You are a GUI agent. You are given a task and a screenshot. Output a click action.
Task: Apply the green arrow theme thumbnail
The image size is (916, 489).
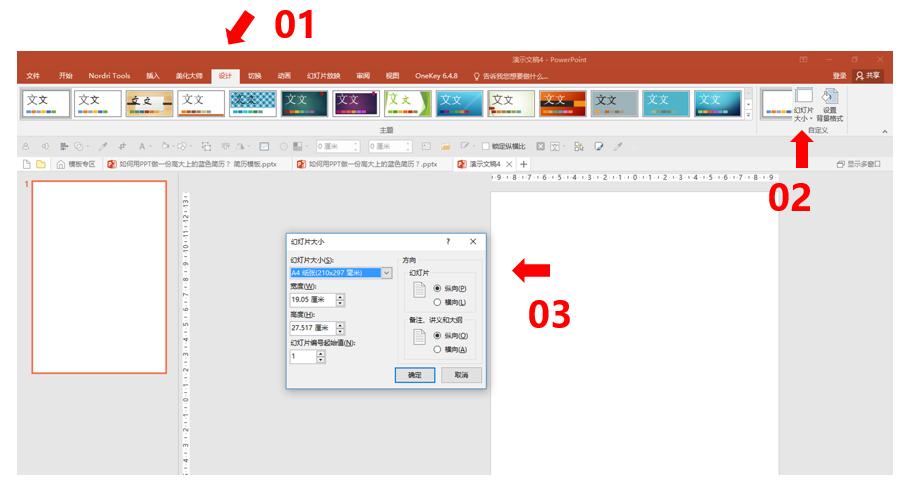(407, 103)
